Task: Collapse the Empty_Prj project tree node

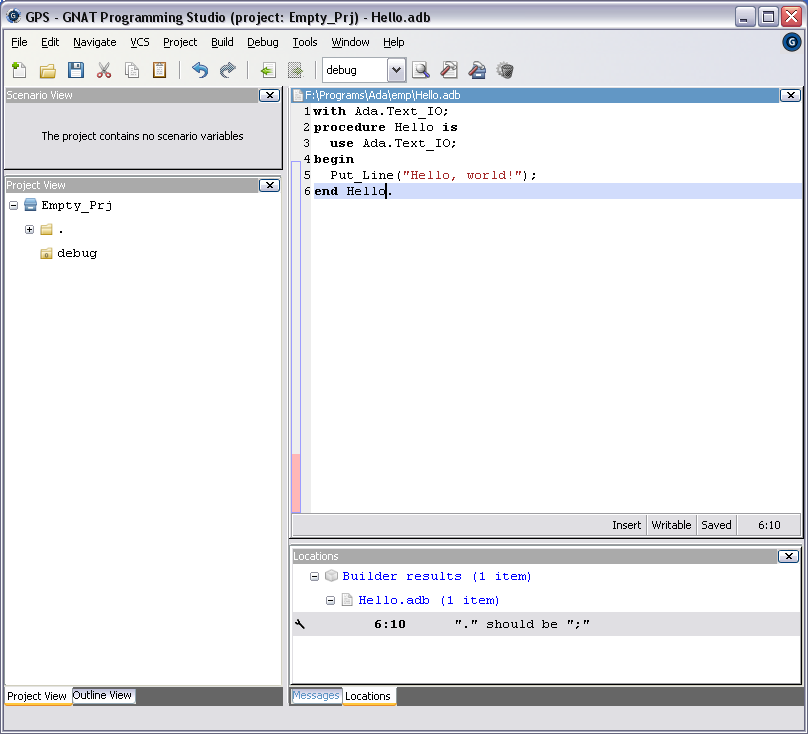Action: pyautogui.click(x=14, y=205)
